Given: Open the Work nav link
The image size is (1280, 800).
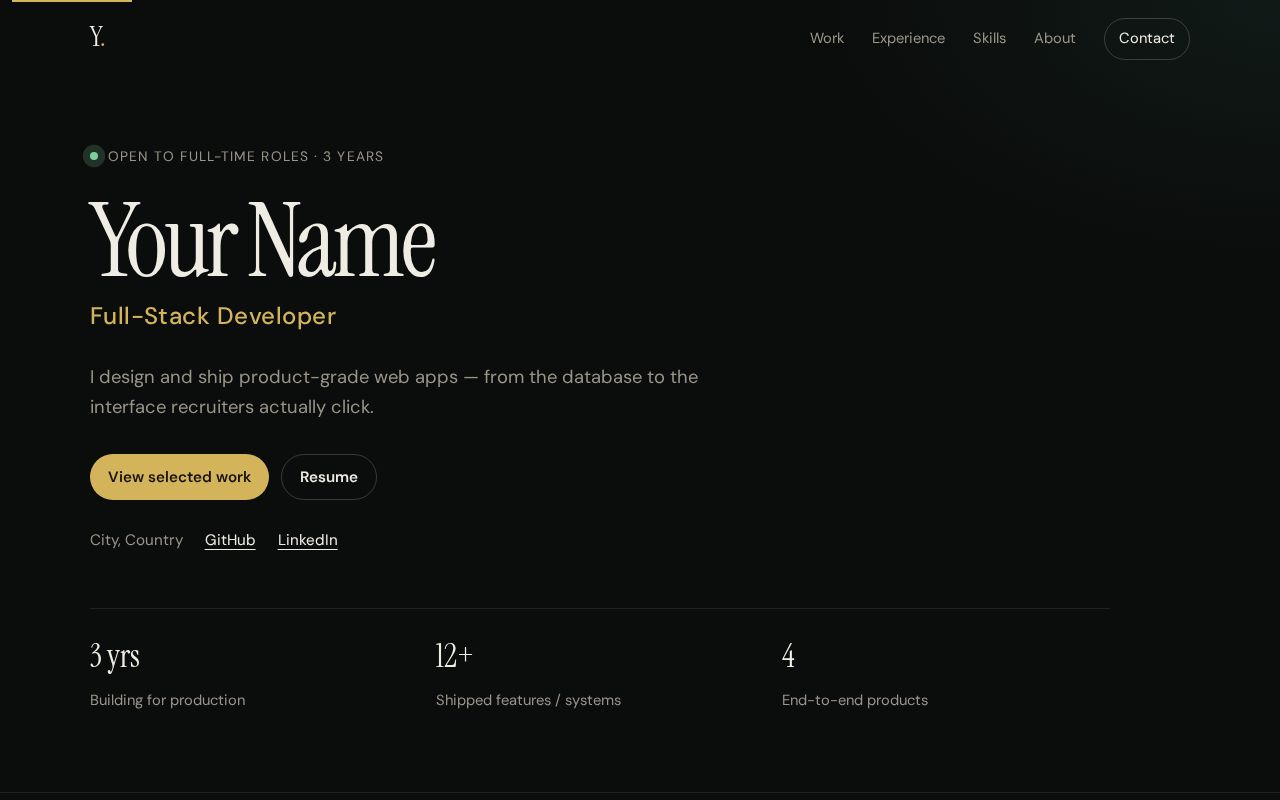Looking at the screenshot, I should [827, 38].
